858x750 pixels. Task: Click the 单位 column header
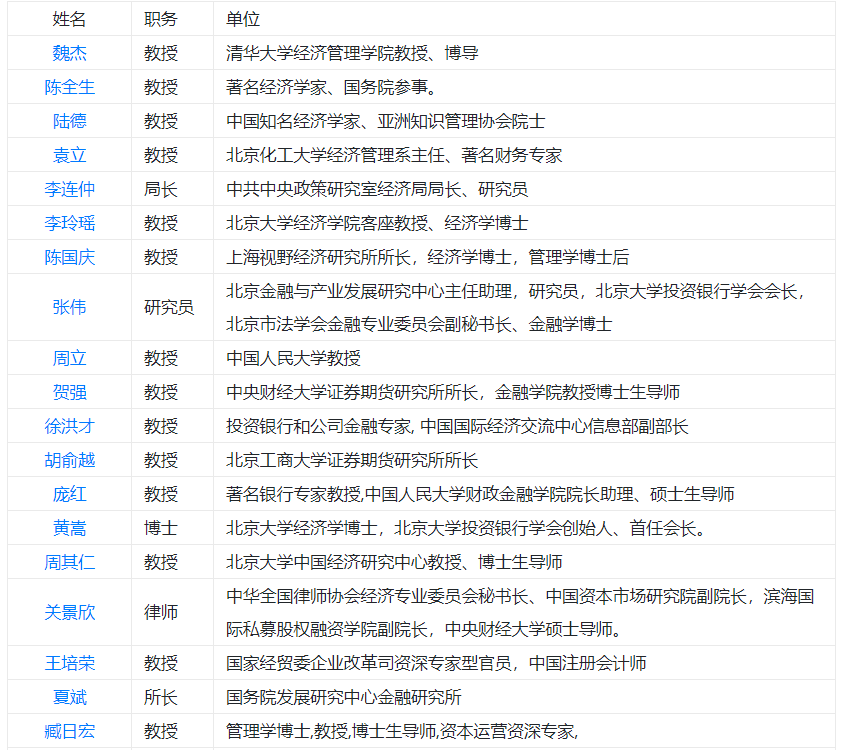[243, 19]
